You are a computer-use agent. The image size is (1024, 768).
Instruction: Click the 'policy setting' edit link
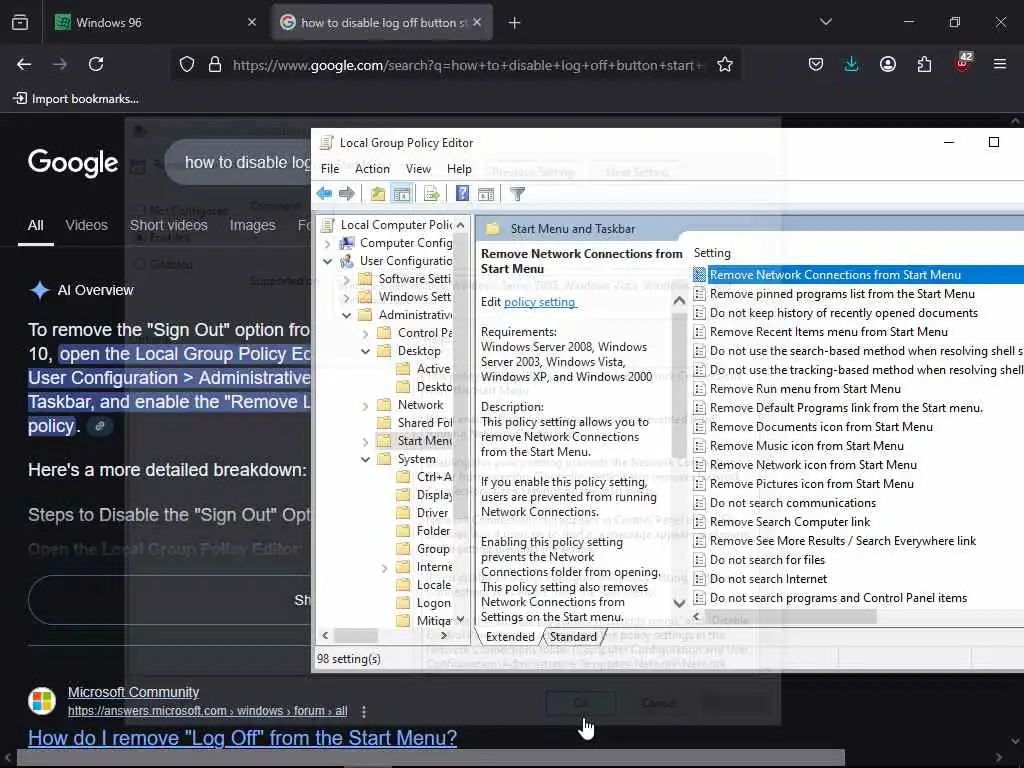539,302
